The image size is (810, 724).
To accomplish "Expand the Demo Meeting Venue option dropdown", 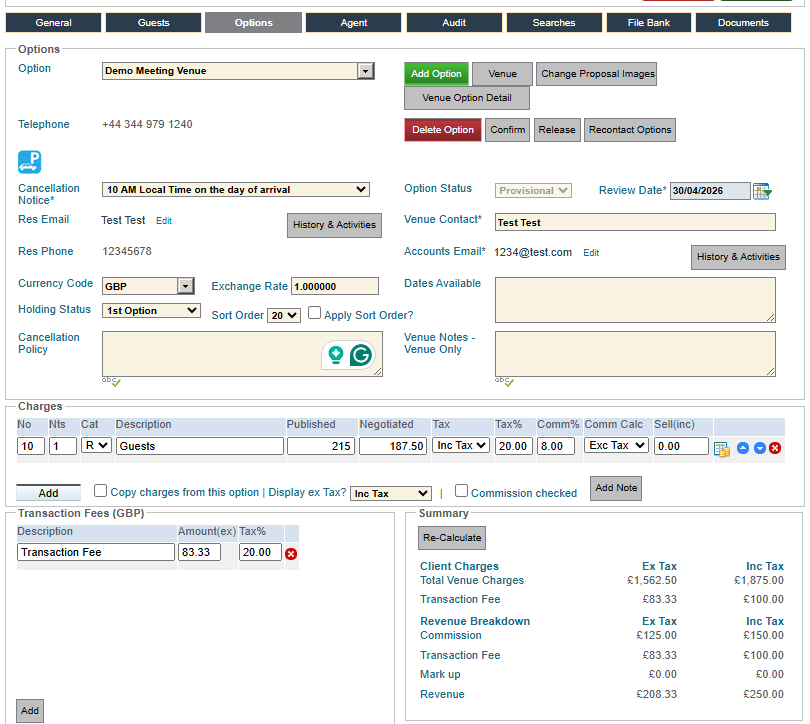I will click(x=366, y=71).
